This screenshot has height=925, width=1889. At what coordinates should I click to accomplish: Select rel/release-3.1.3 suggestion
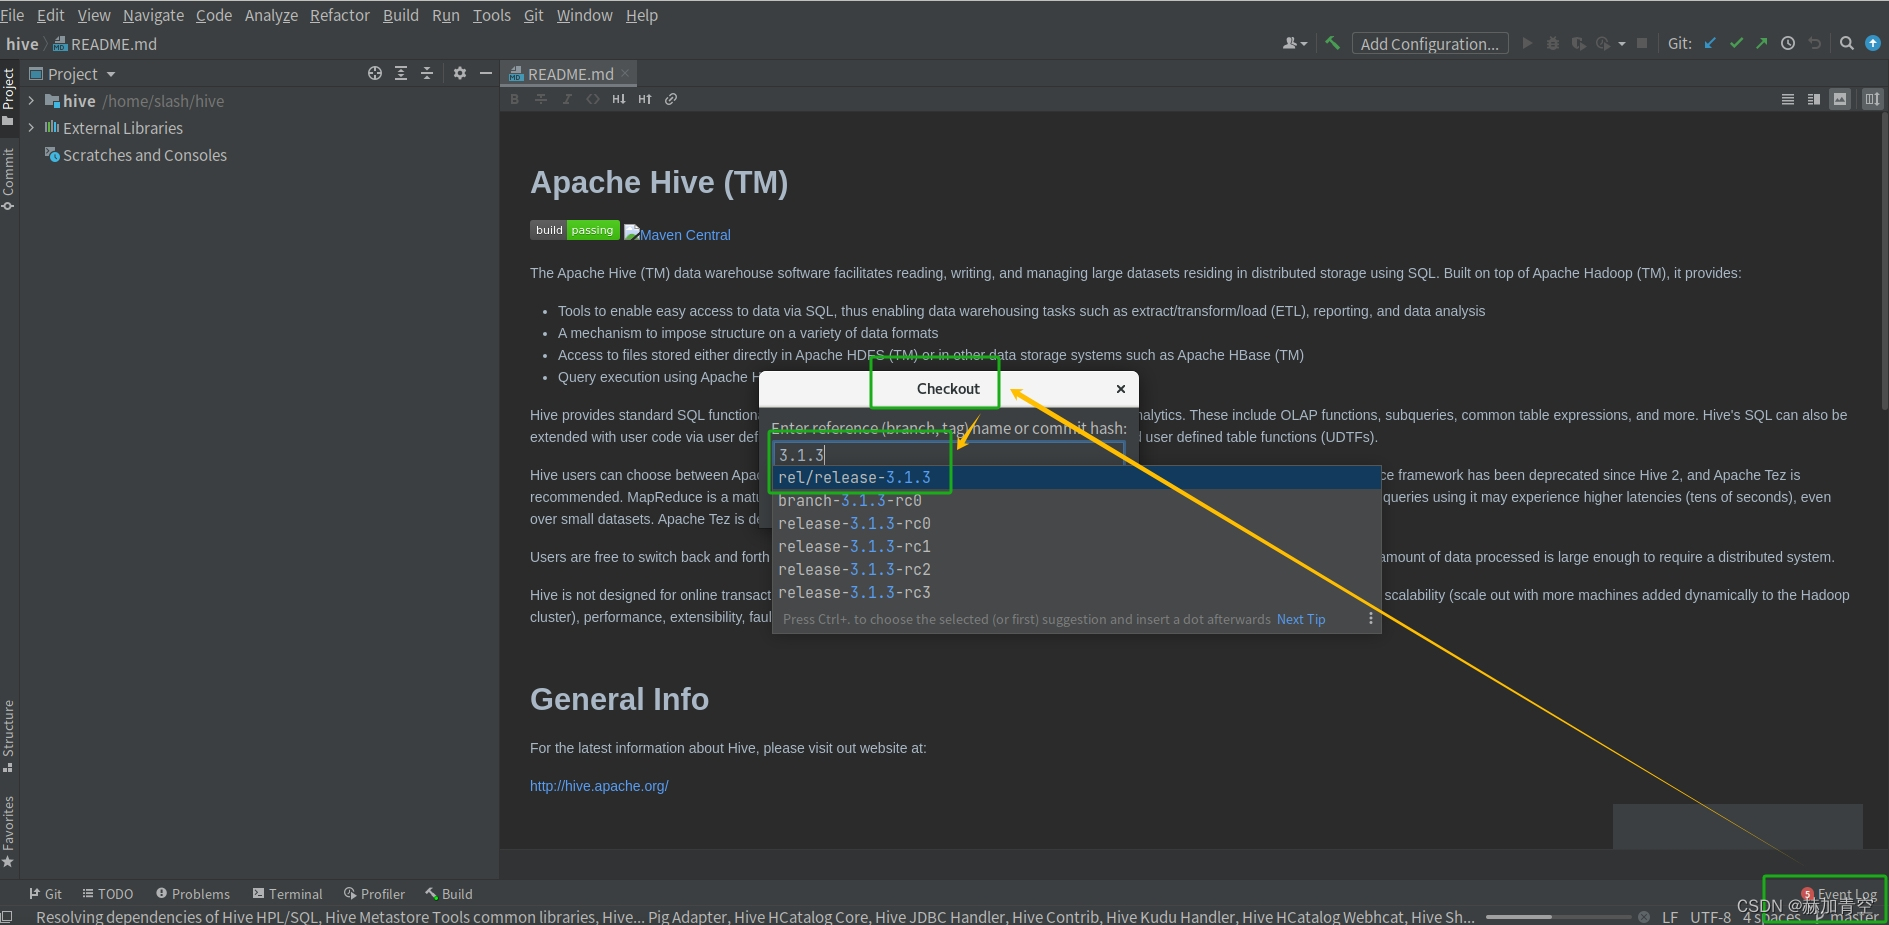click(x=1076, y=477)
